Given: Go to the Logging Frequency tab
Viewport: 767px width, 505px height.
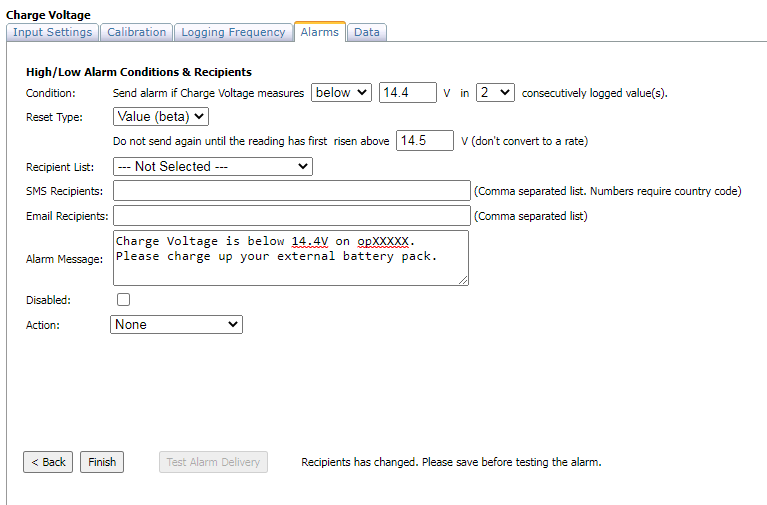Looking at the screenshot, I should (233, 32).
